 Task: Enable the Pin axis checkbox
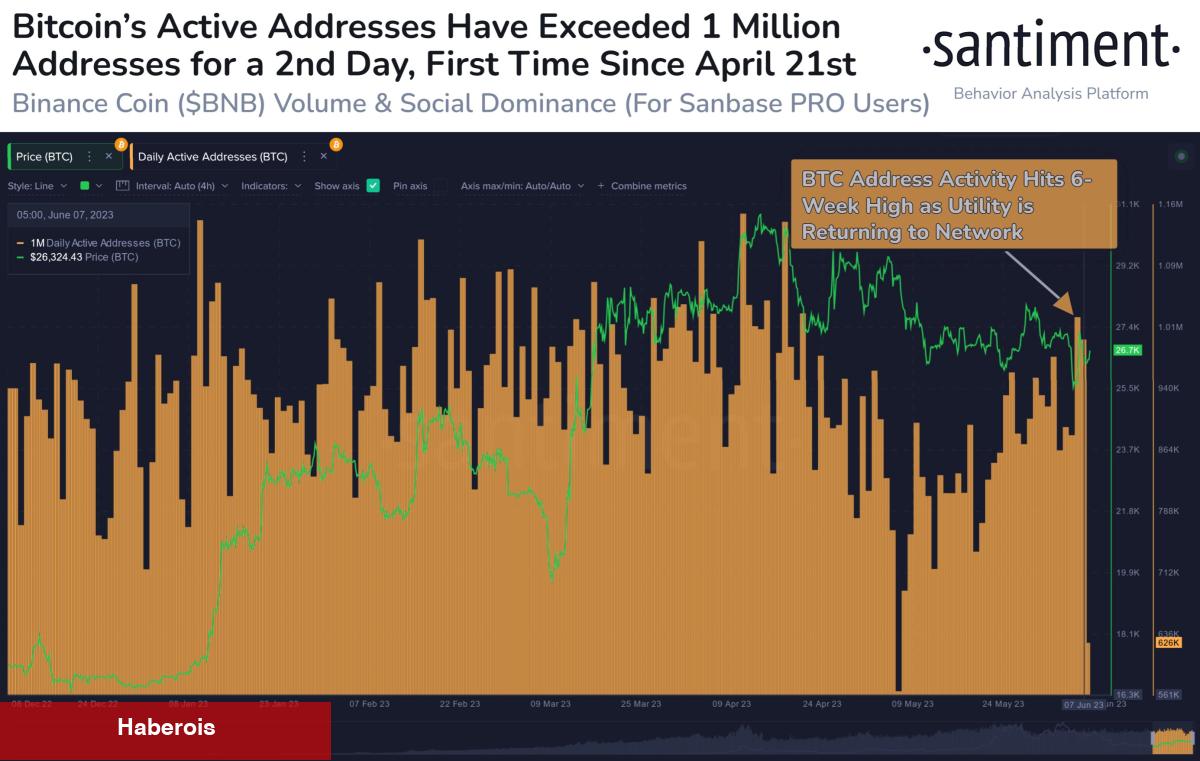(x=440, y=186)
